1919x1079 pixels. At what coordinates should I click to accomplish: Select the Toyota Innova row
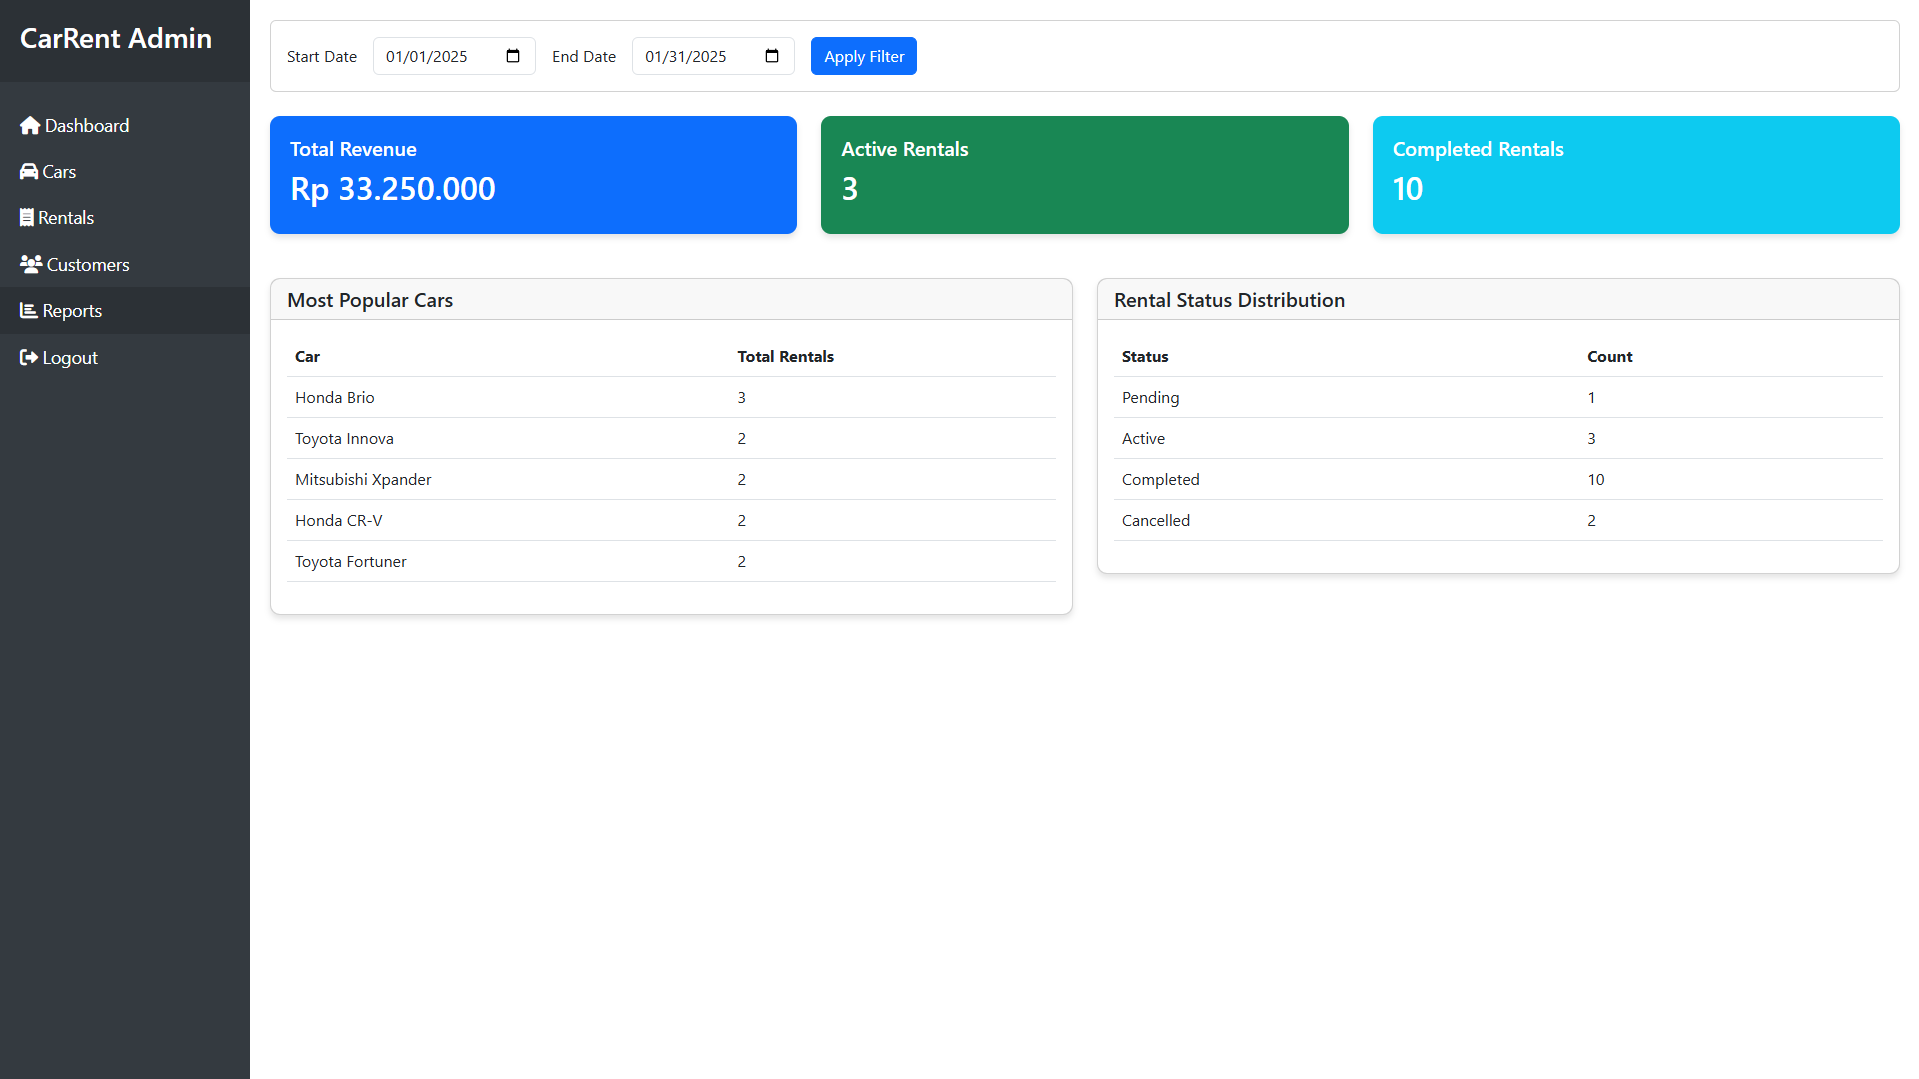(671, 438)
